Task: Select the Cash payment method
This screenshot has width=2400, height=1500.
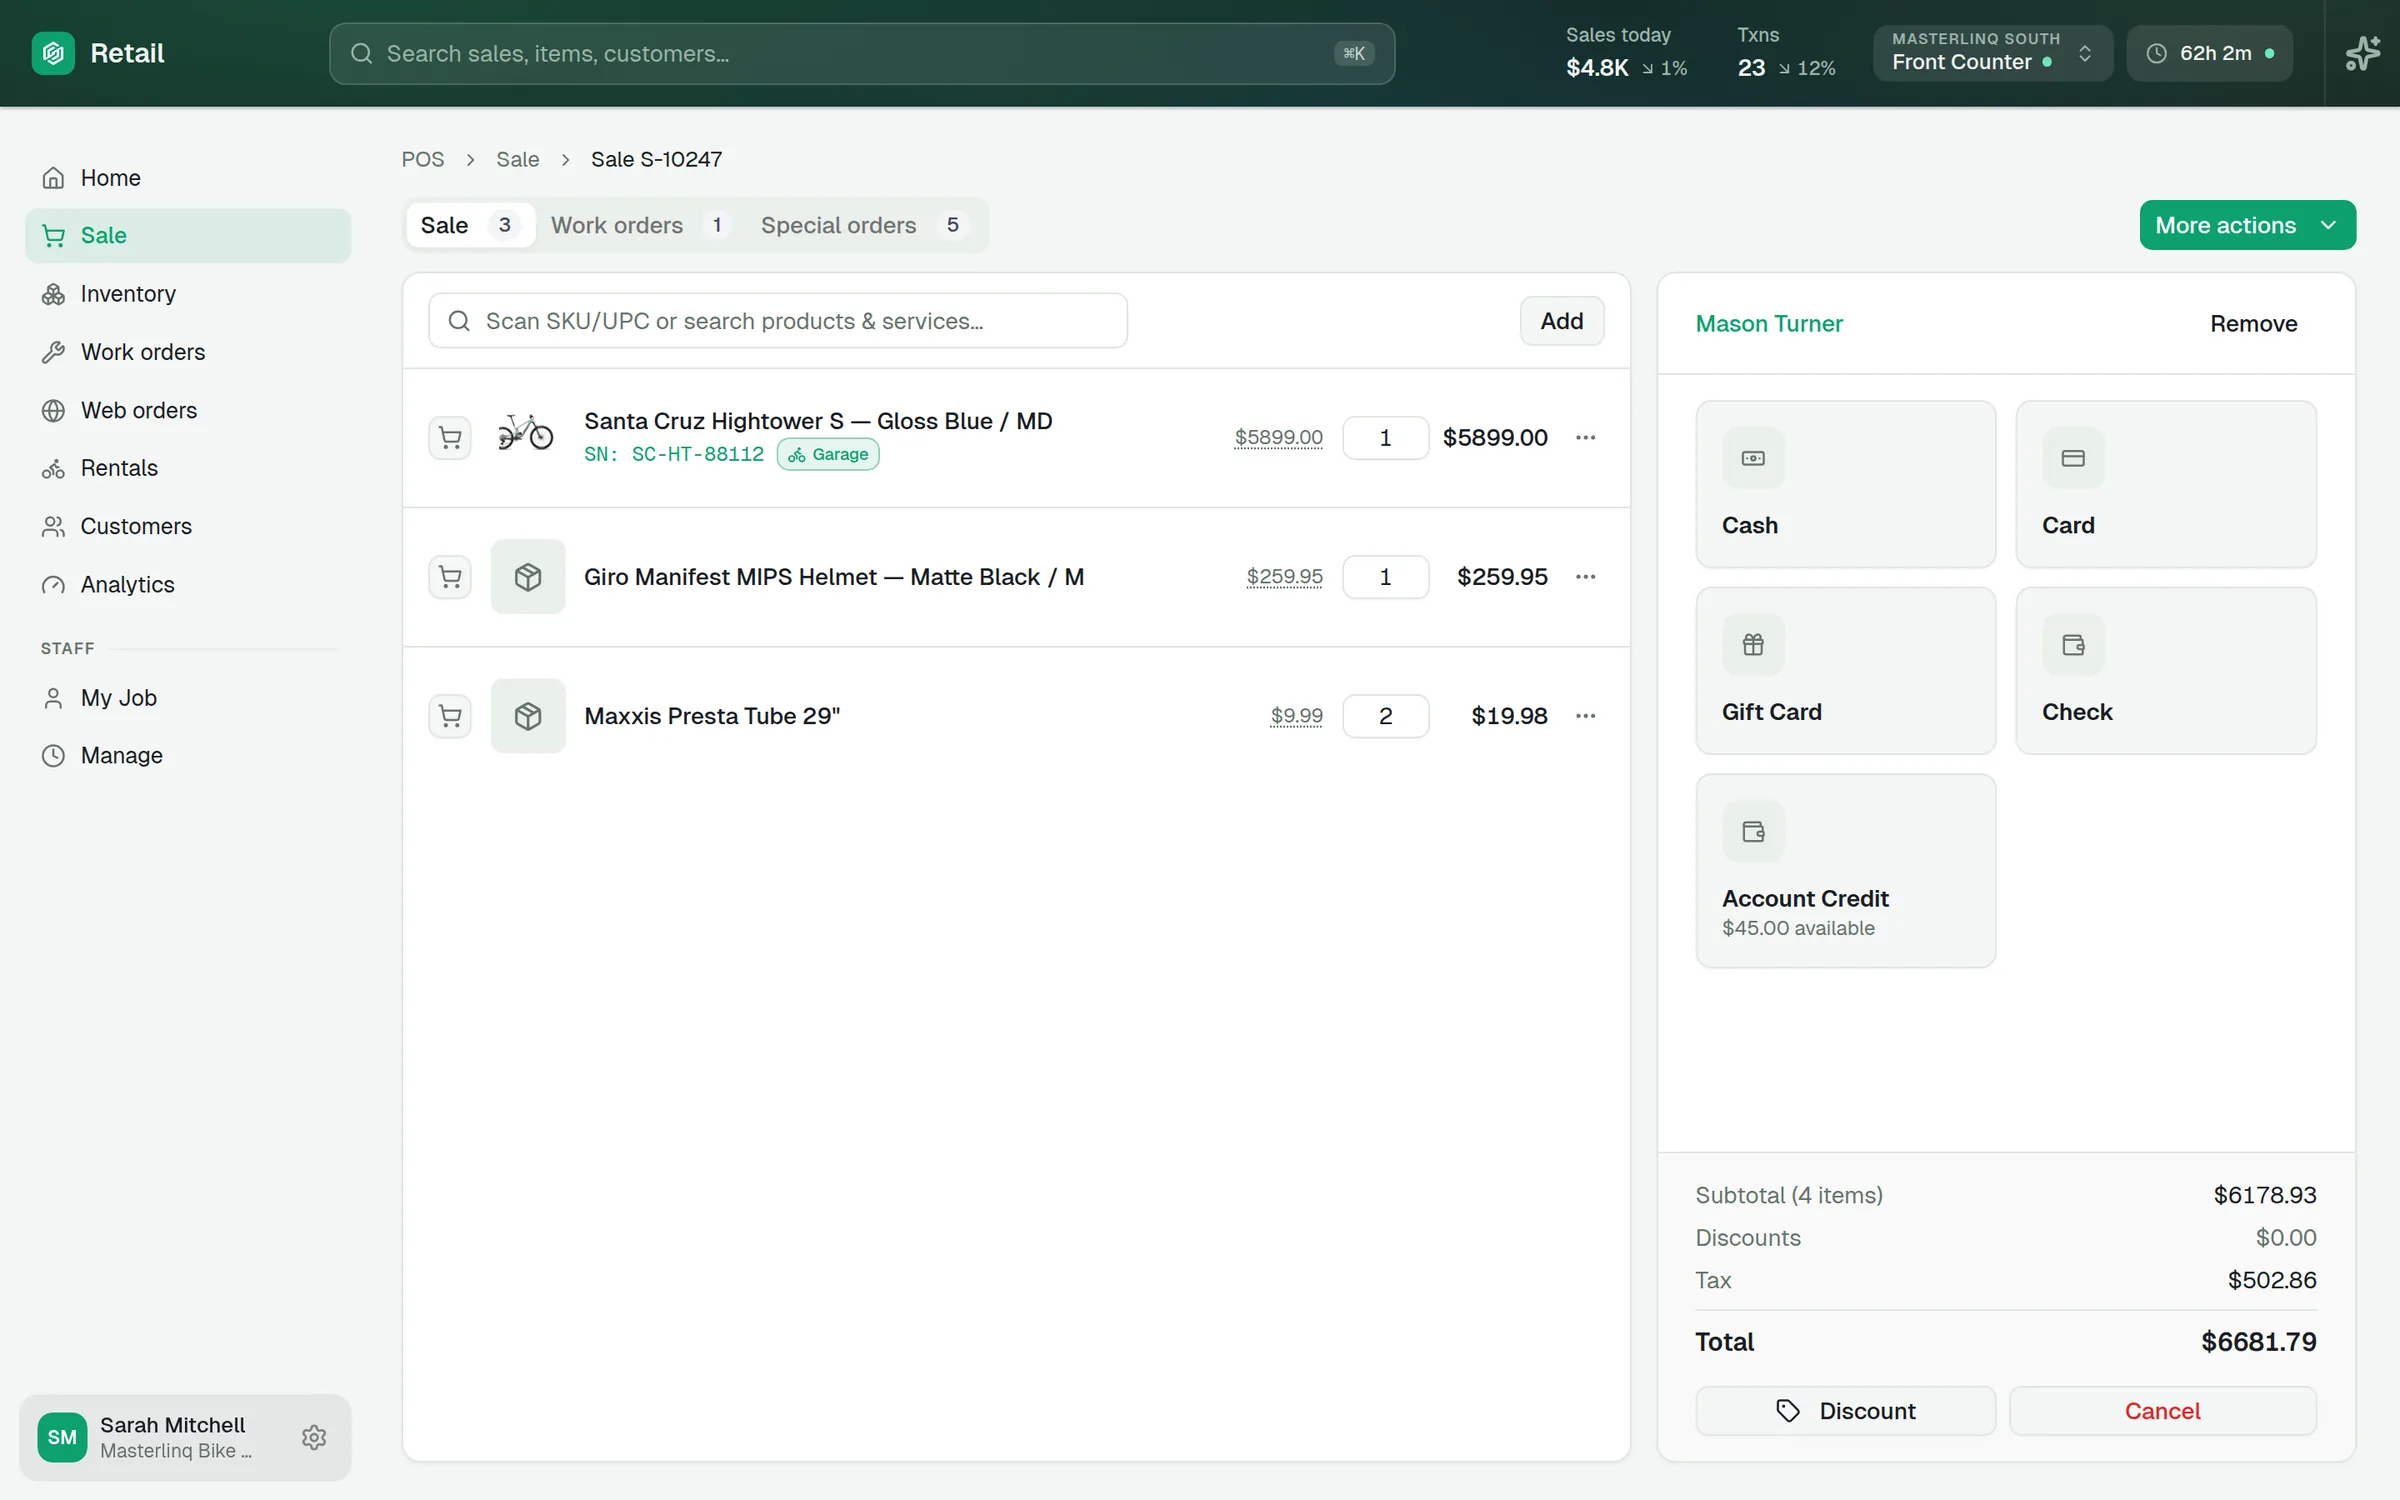Action: click(1846, 484)
